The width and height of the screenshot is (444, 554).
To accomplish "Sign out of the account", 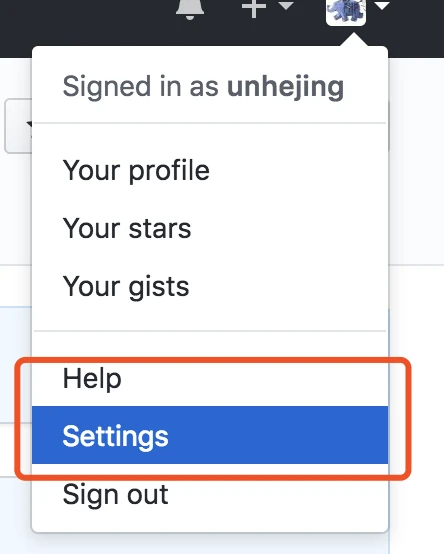I will click(210, 494).
